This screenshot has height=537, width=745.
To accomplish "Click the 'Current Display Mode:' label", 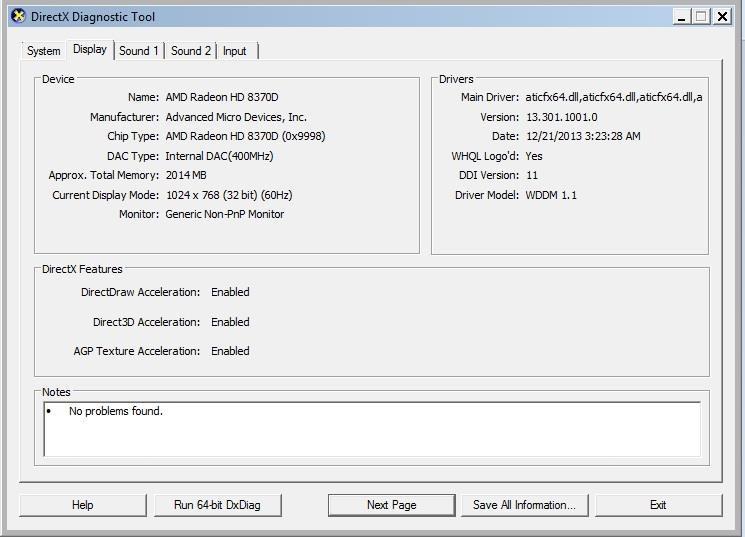I will point(105,195).
